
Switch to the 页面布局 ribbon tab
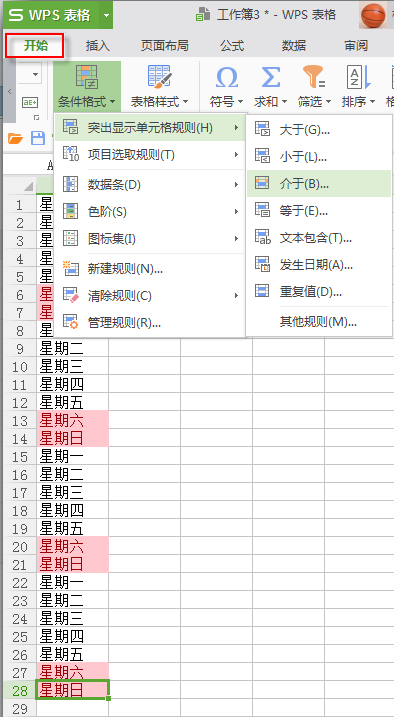pyautogui.click(x=165, y=45)
